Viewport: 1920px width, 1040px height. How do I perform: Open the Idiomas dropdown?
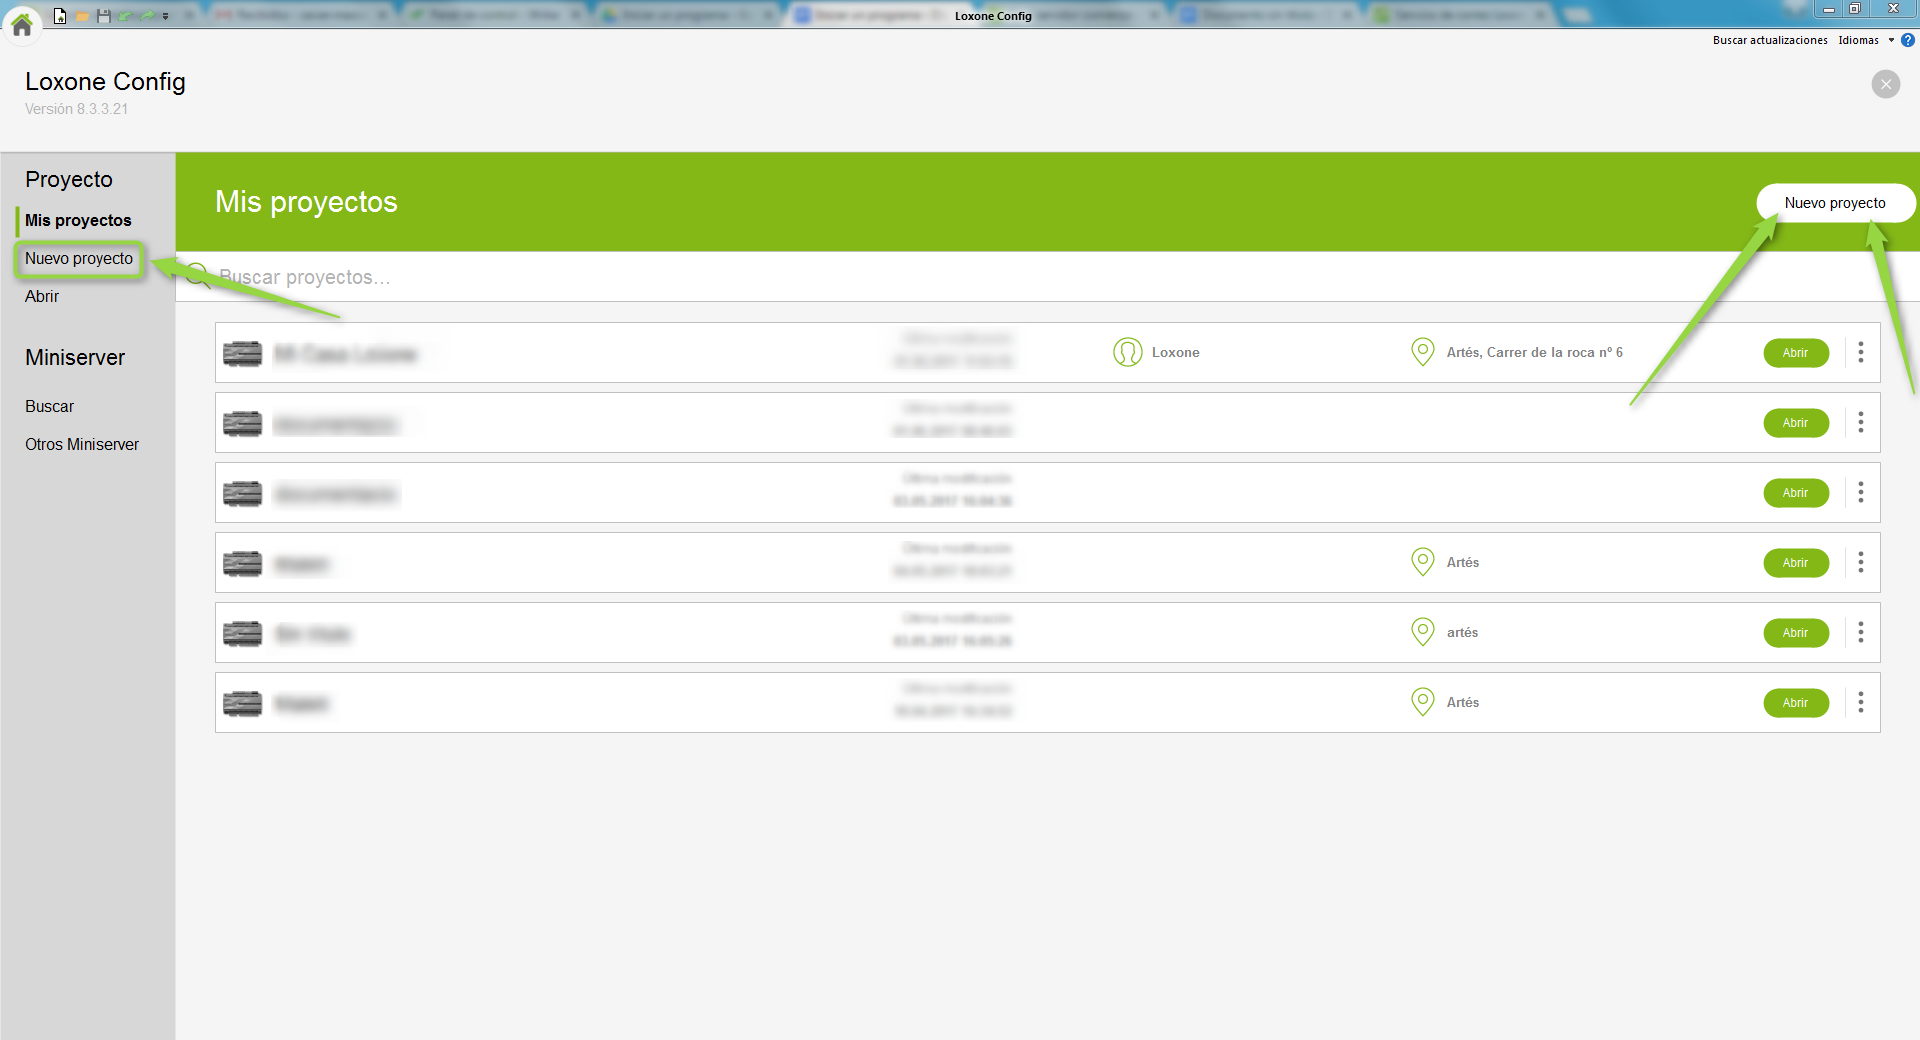coord(1865,40)
